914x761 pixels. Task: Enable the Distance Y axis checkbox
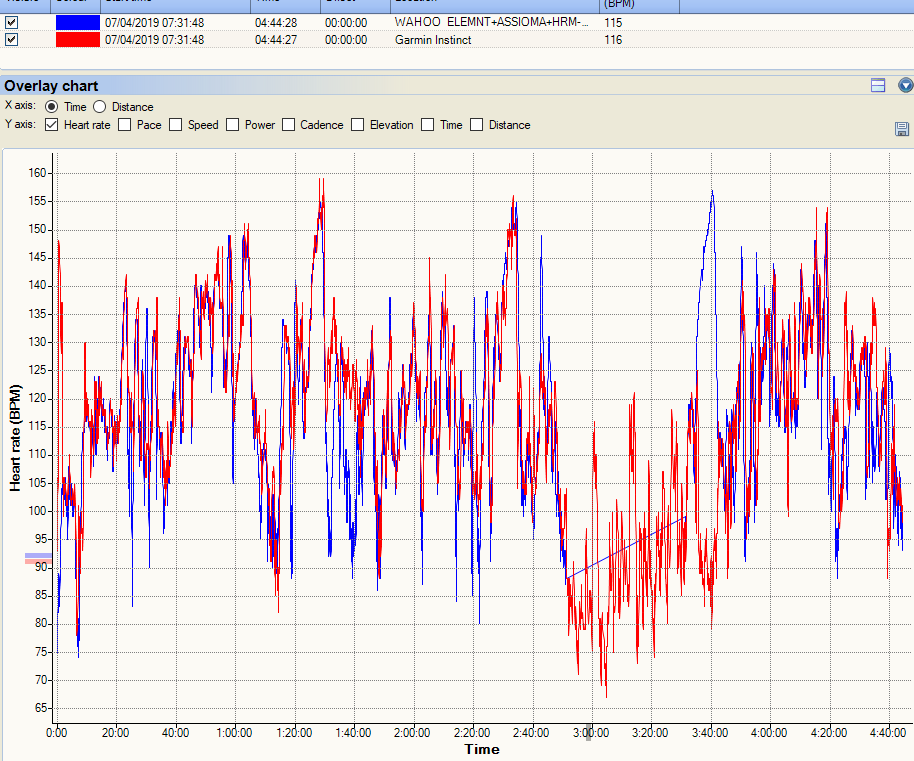(477, 125)
